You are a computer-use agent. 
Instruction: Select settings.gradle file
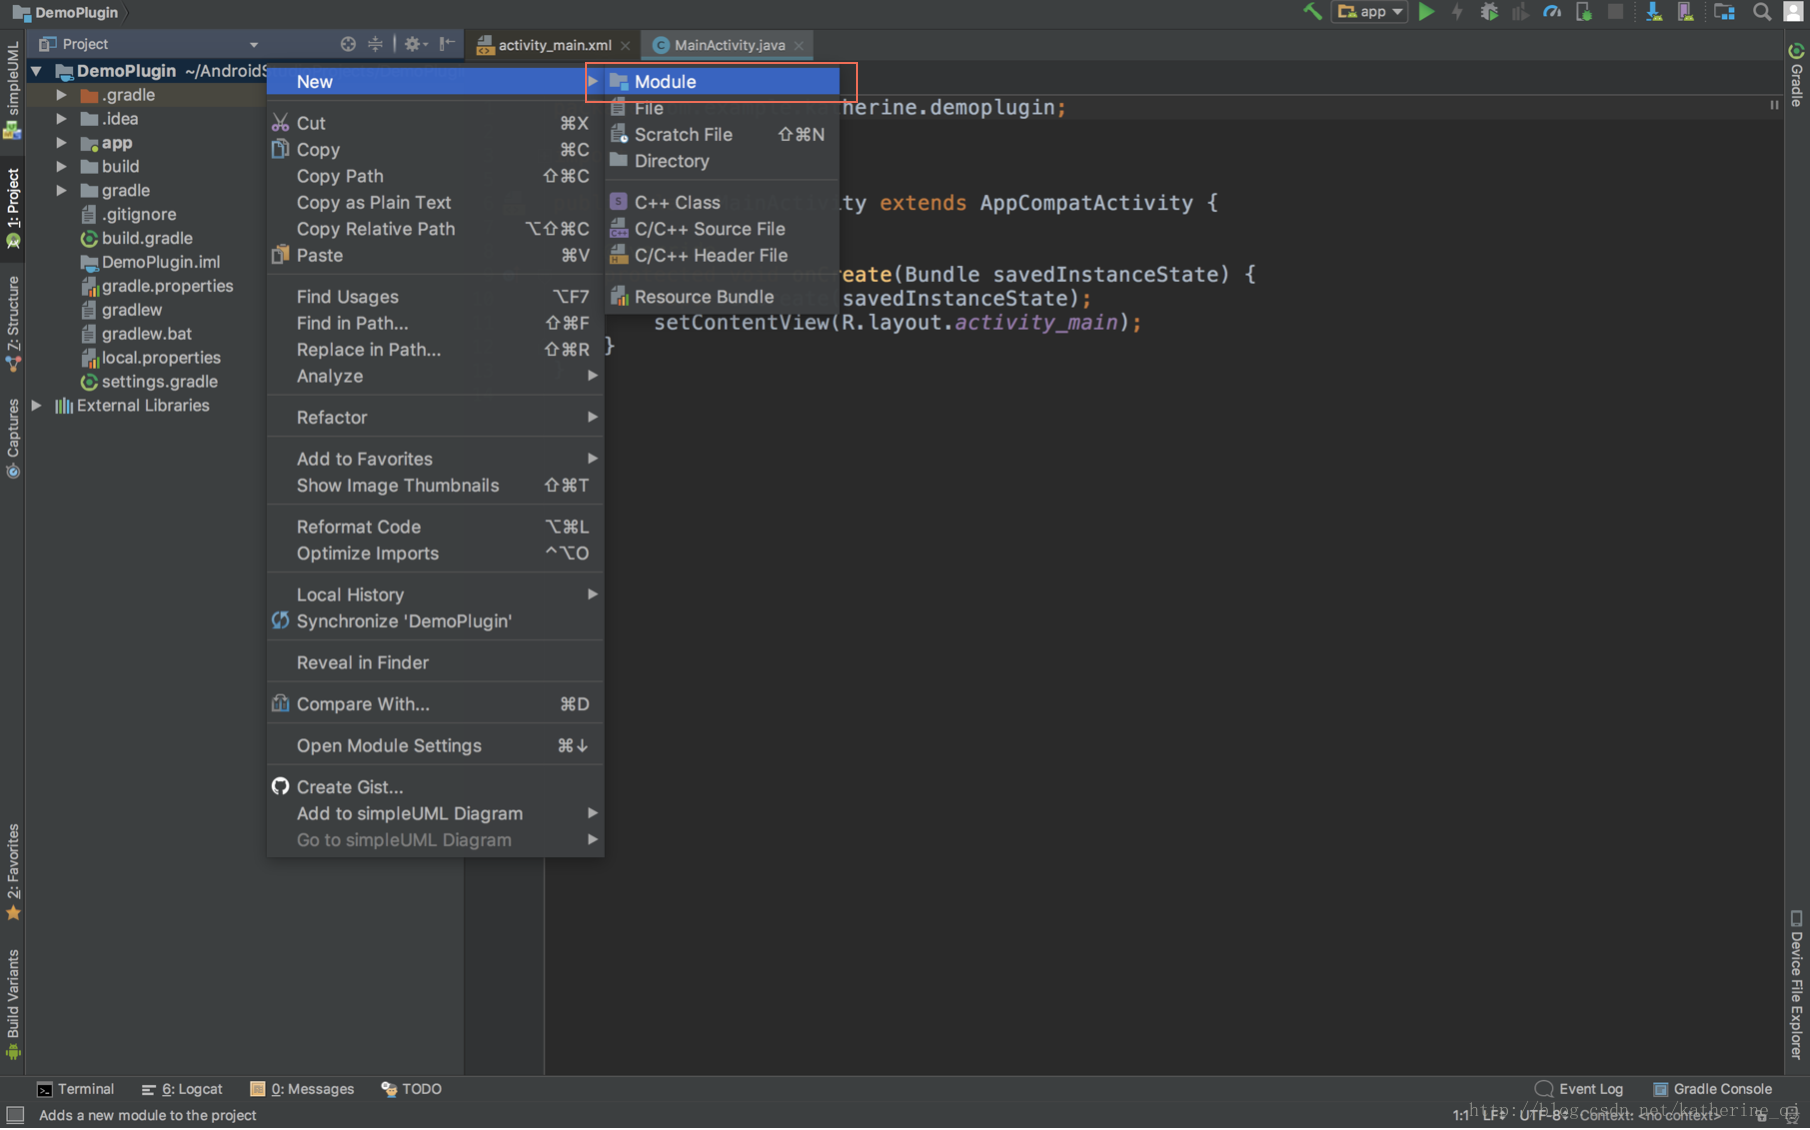[x=159, y=382]
